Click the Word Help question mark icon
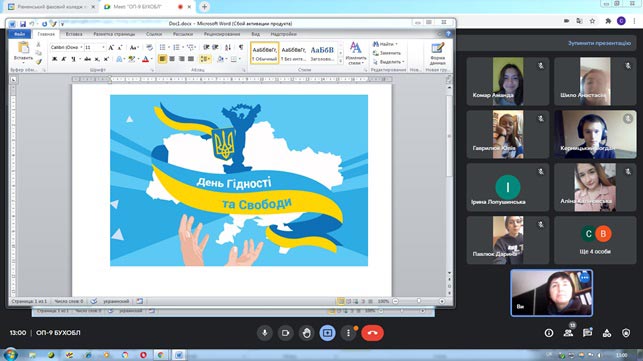643x361 pixels. click(x=448, y=34)
